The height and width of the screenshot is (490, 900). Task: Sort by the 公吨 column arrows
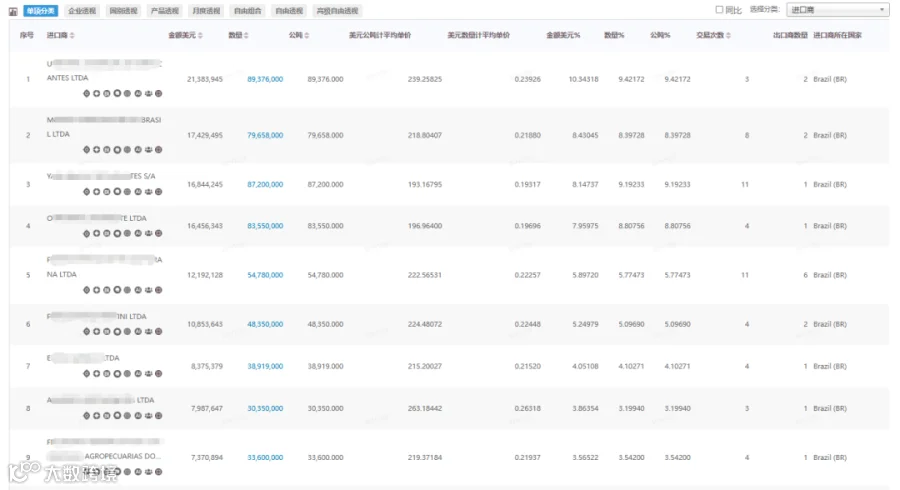click(307, 36)
